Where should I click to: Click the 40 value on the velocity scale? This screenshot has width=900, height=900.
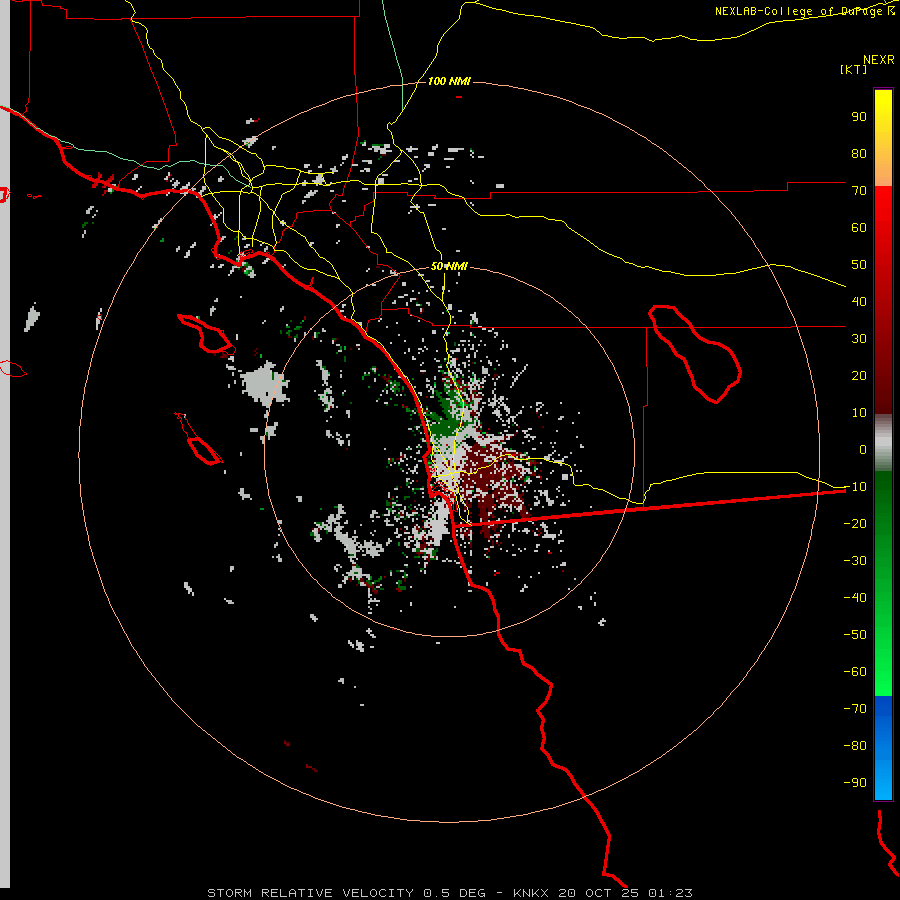(859, 302)
